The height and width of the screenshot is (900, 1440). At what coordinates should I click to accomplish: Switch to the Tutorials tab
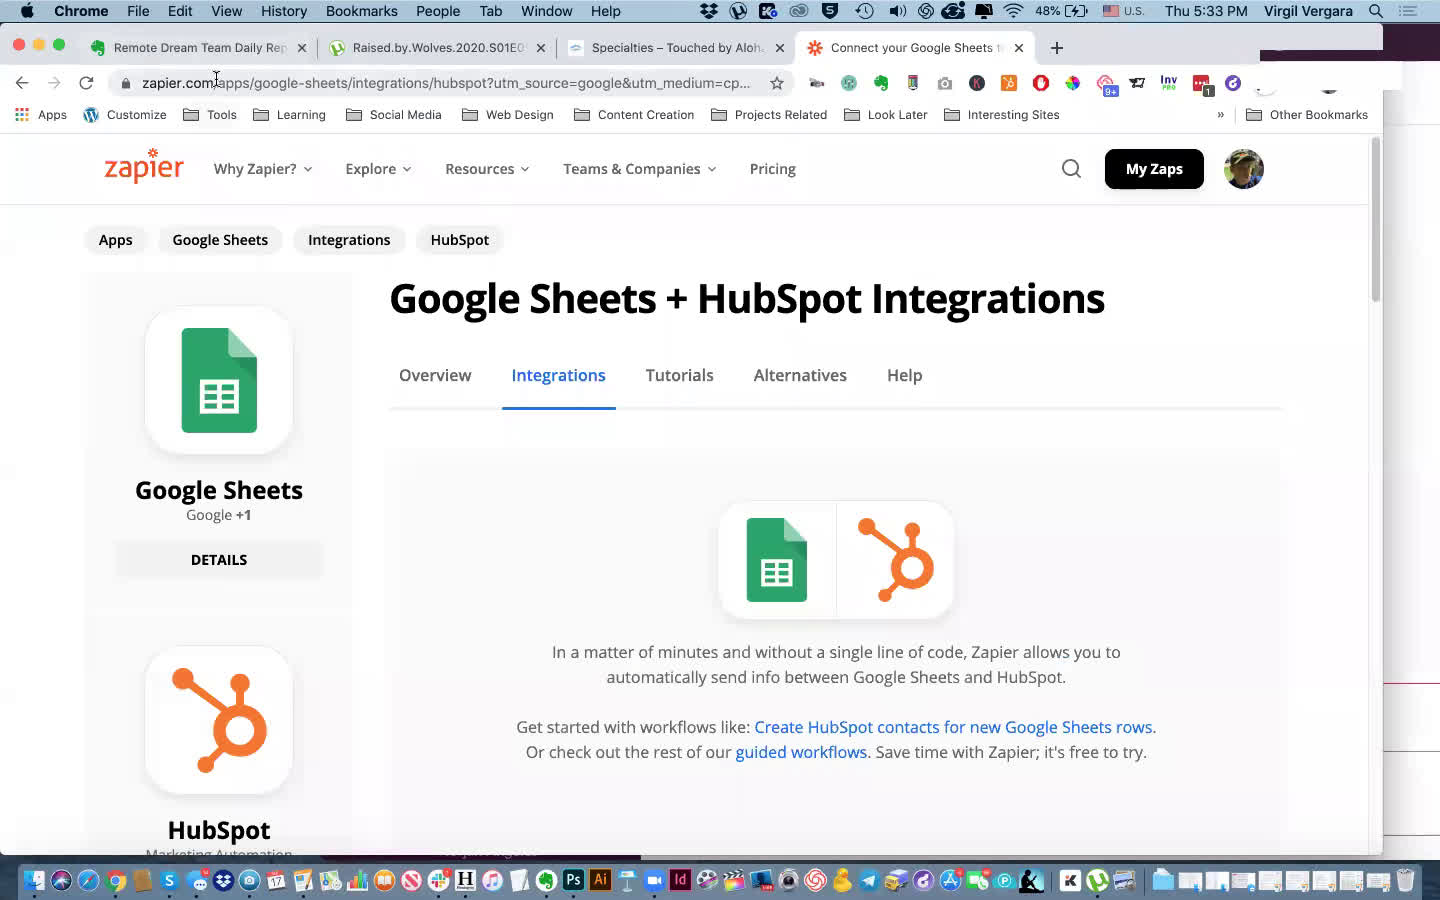click(x=679, y=375)
